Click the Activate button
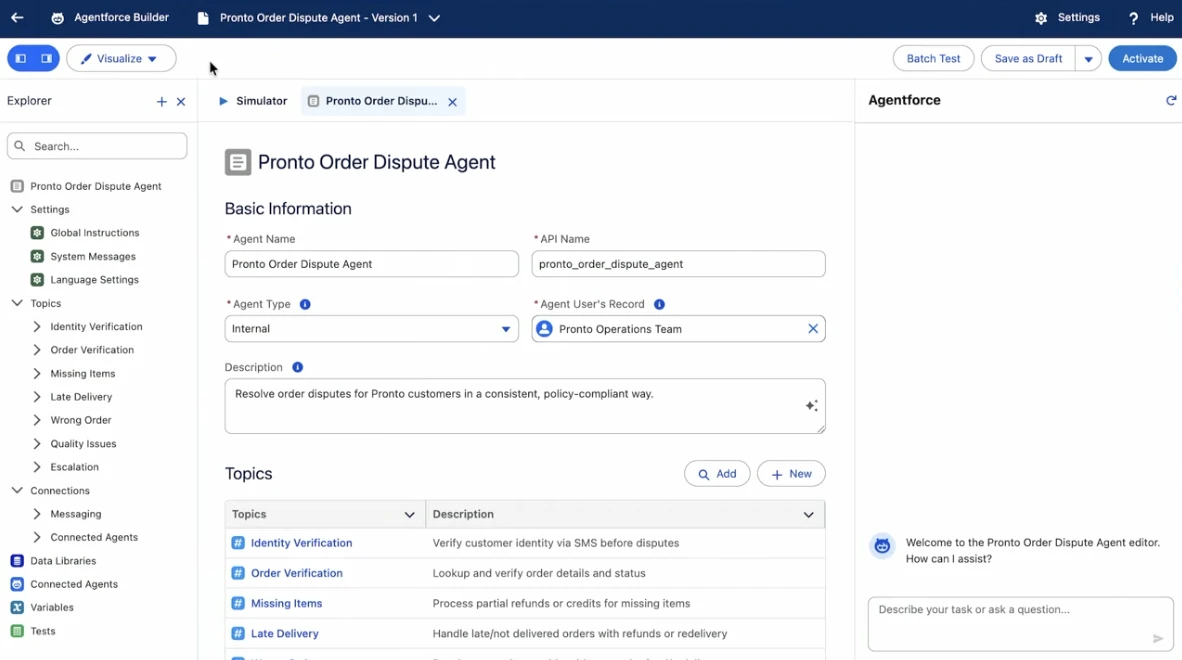Screen dimensions: 1182x660 1142,59
